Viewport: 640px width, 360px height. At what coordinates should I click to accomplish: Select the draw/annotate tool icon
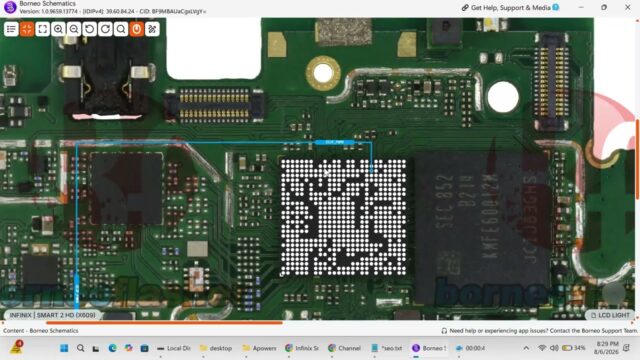coord(152,29)
